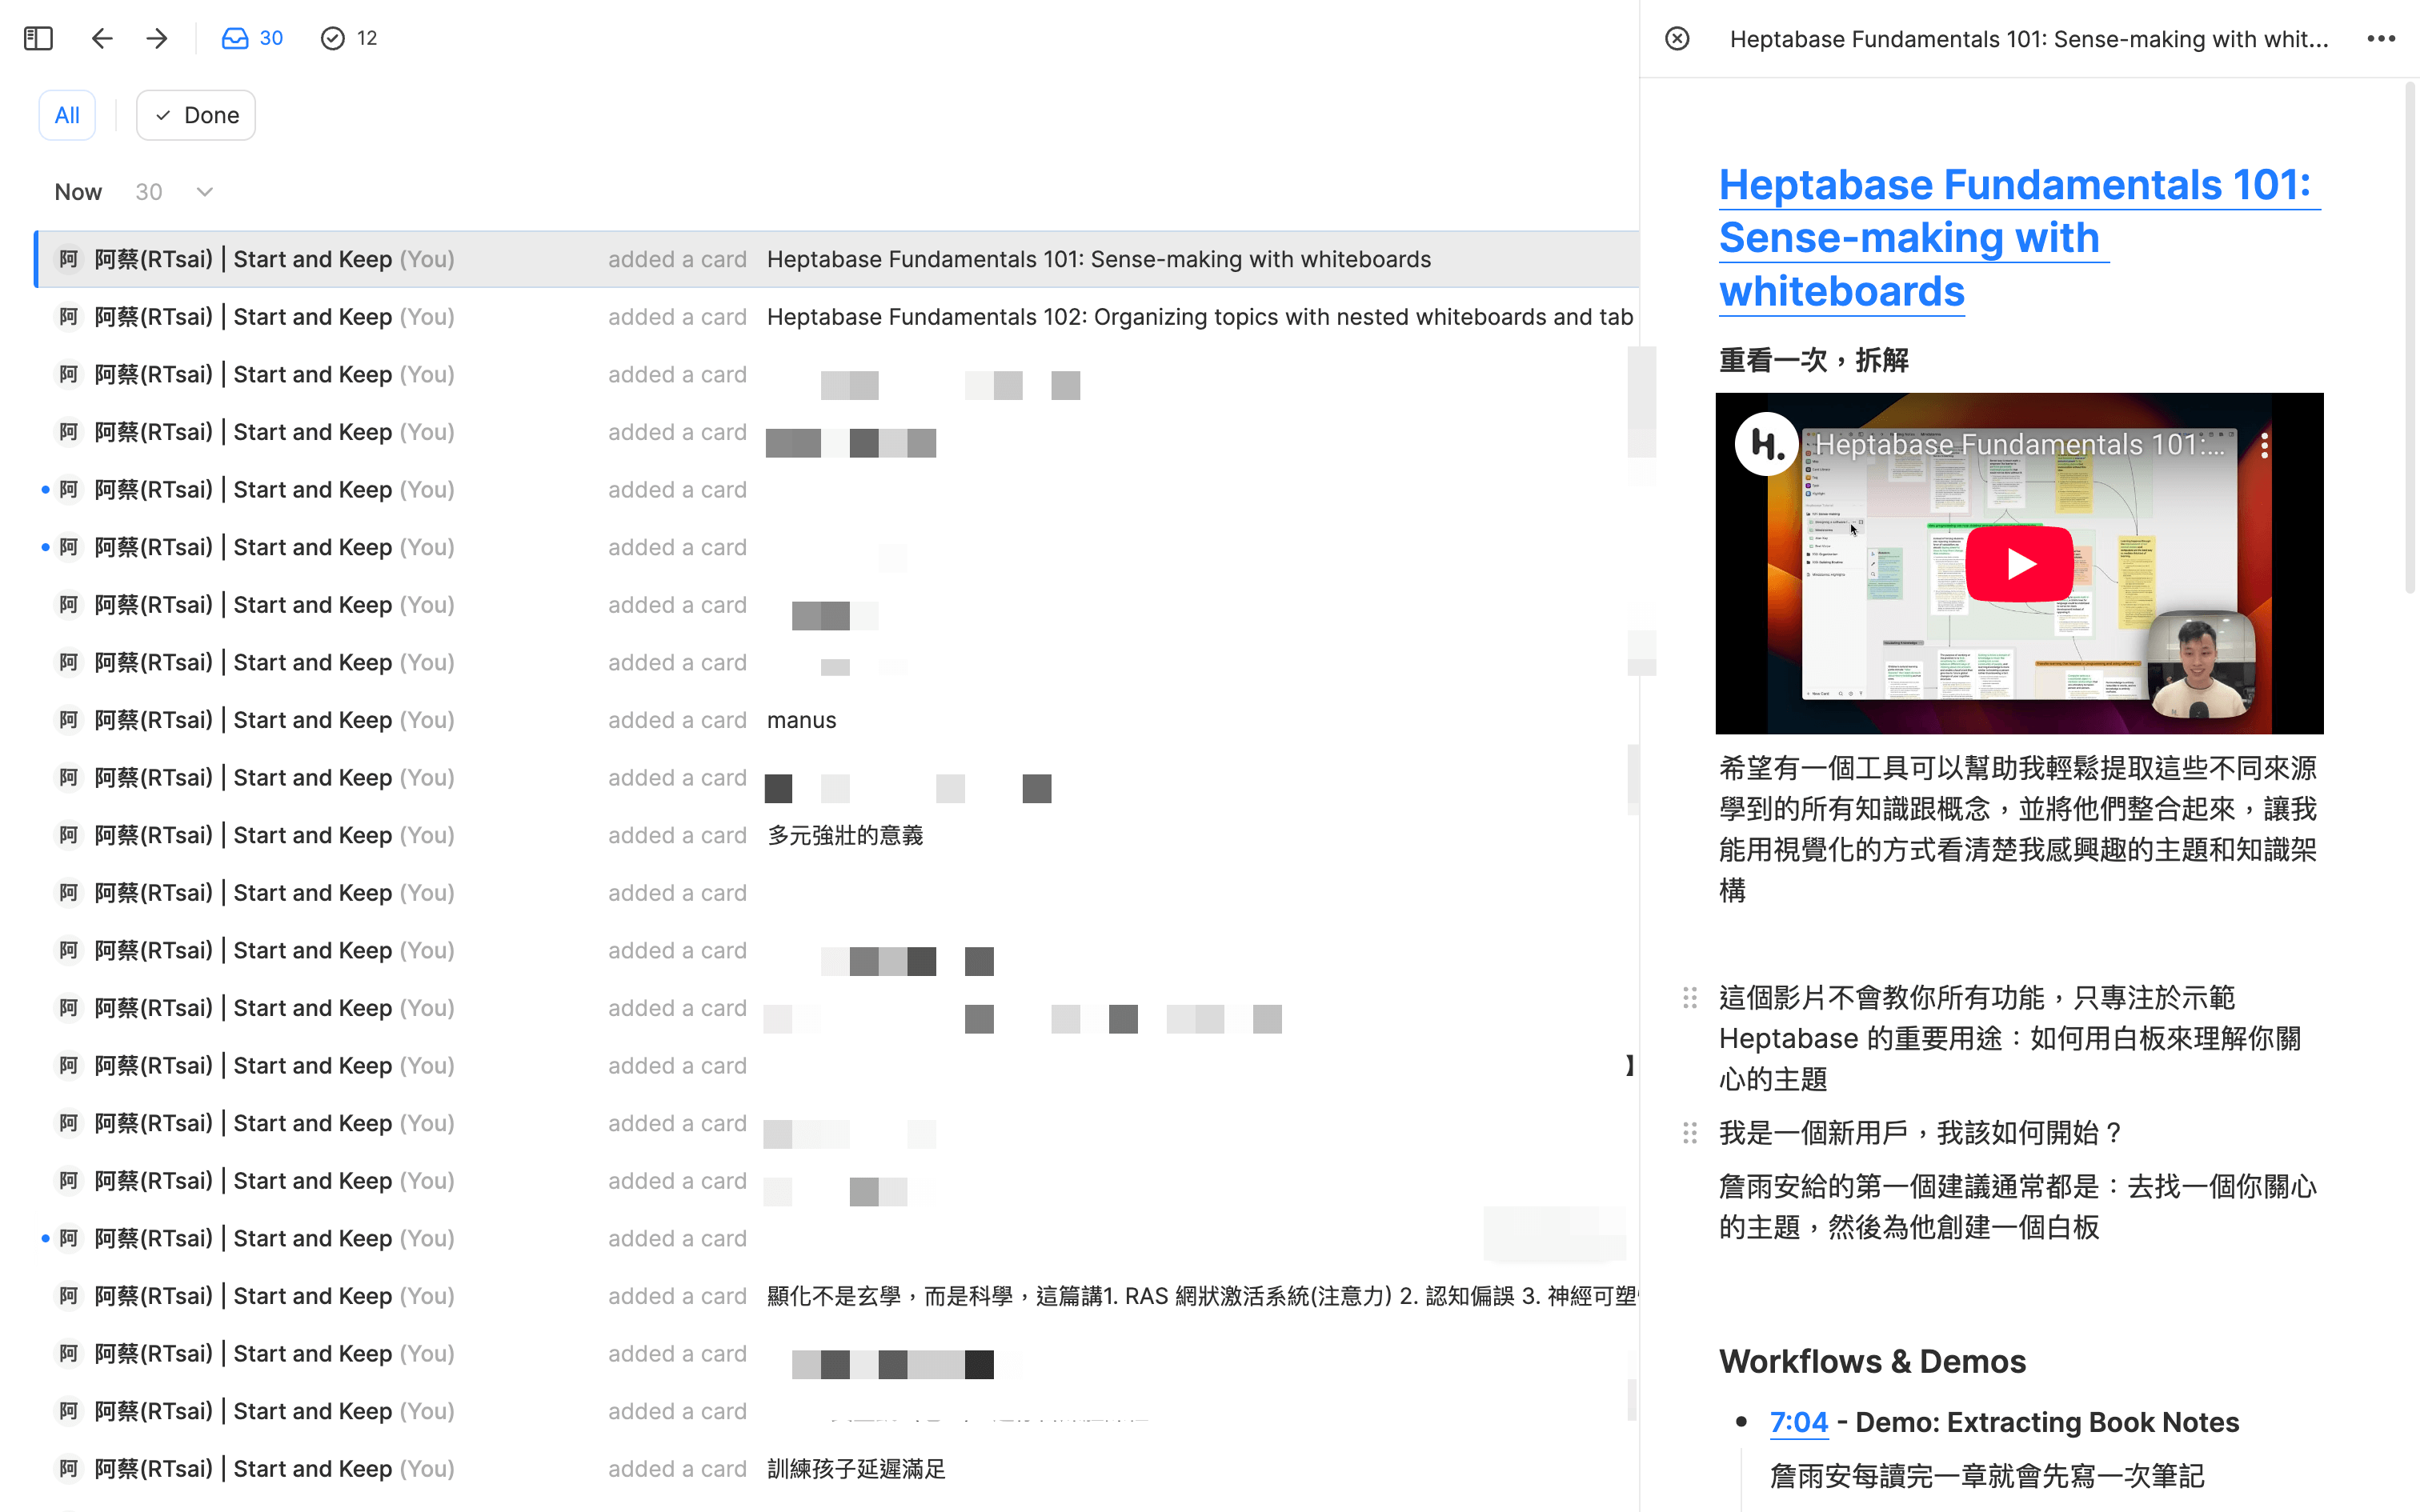The height and width of the screenshot is (1512, 2420).
Task: Click the blue unread dot on an activity row
Action: (x=45, y=489)
